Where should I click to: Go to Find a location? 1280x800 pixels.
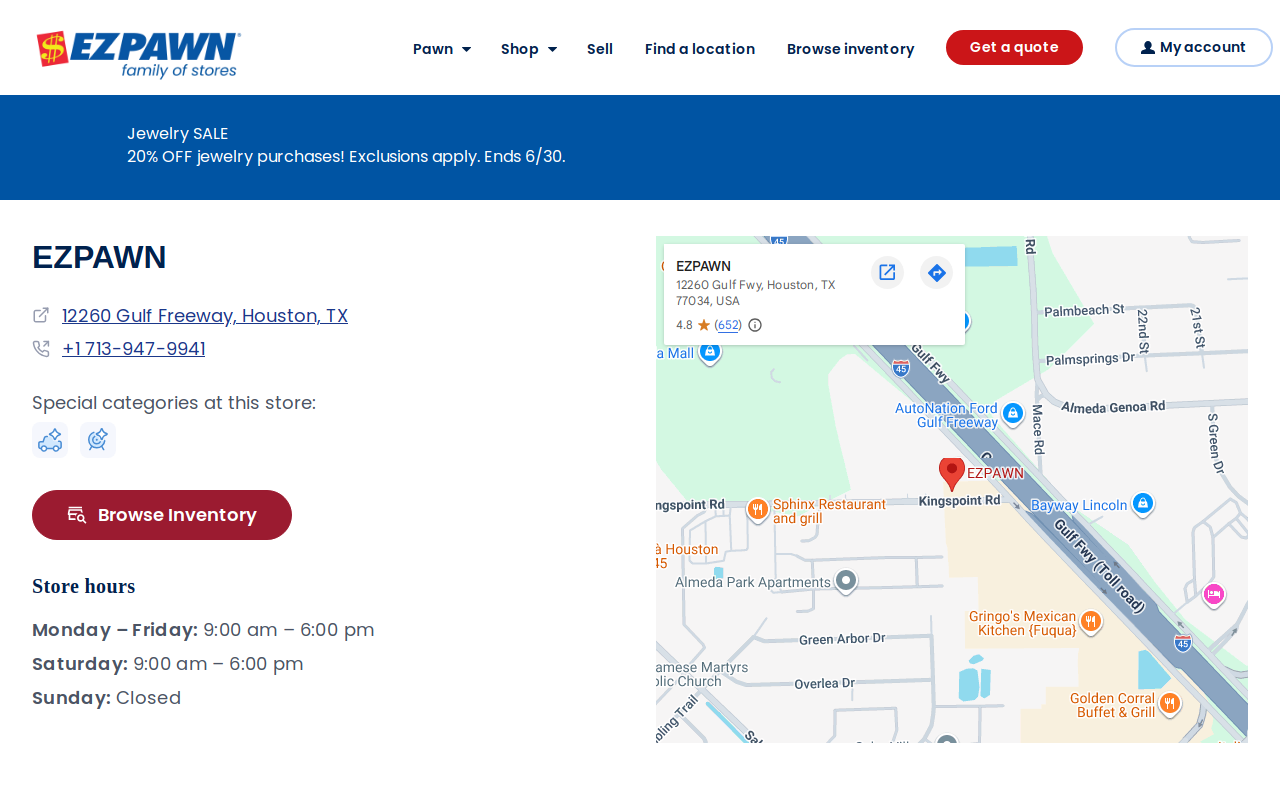click(x=700, y=49)
